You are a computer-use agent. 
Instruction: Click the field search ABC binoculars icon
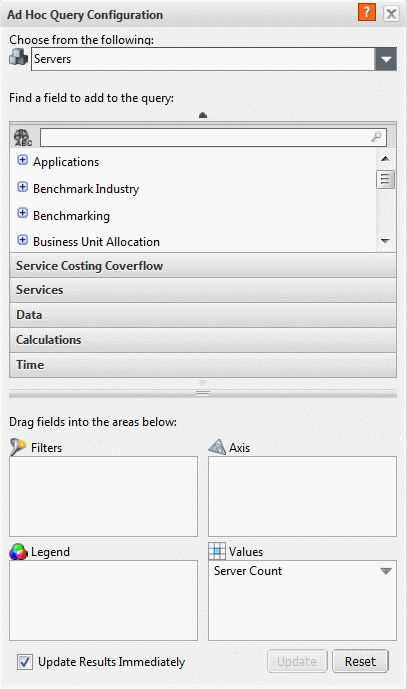point(23,138)
